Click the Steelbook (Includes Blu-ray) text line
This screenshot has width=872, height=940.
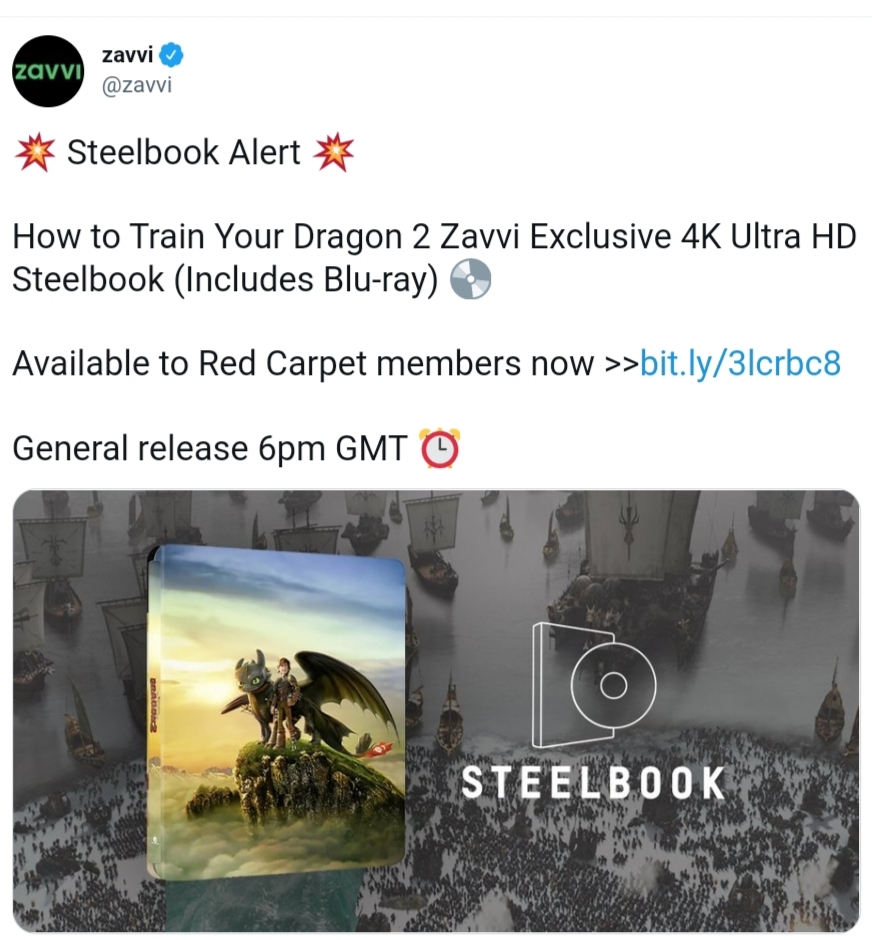[225, 279]
